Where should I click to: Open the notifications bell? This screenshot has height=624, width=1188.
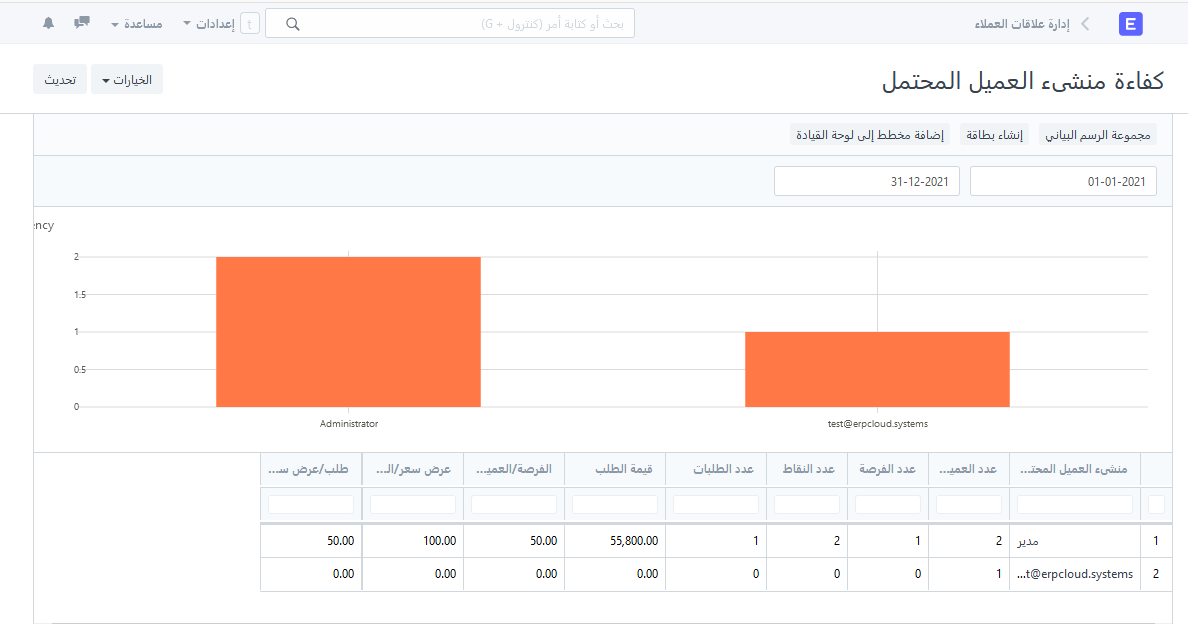pyautogui.click(x=48, y=23)
